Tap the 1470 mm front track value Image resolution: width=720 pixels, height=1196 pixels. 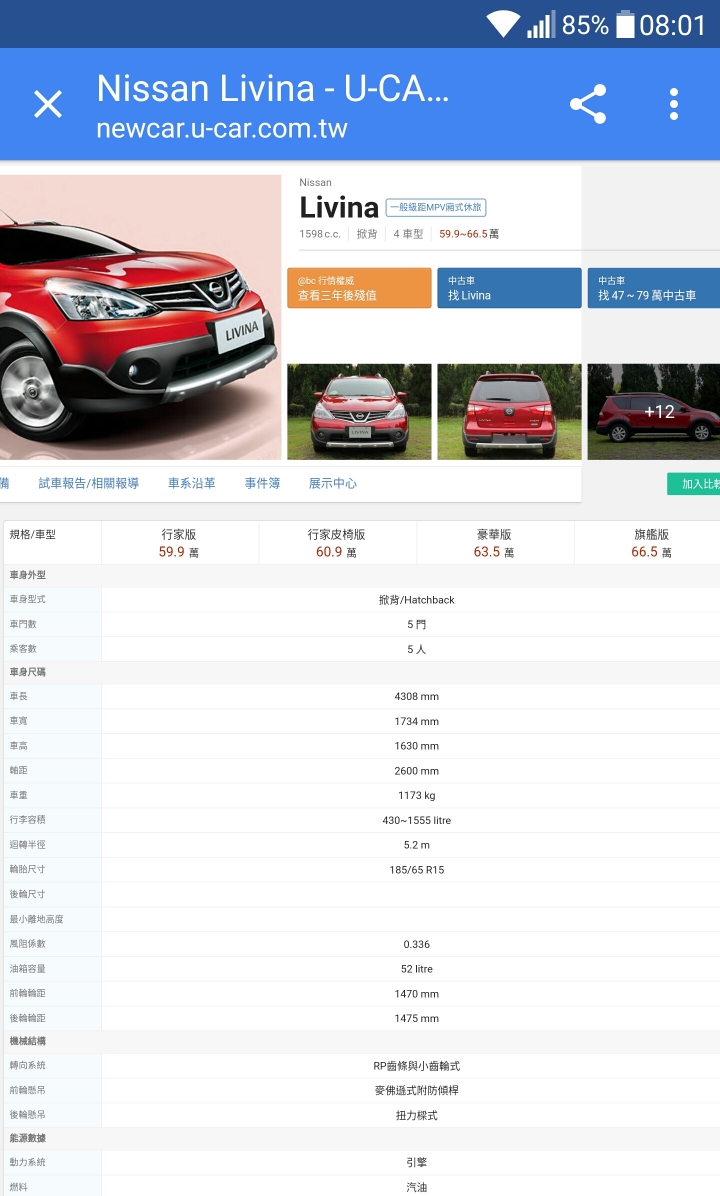click(x=416, y=994)
